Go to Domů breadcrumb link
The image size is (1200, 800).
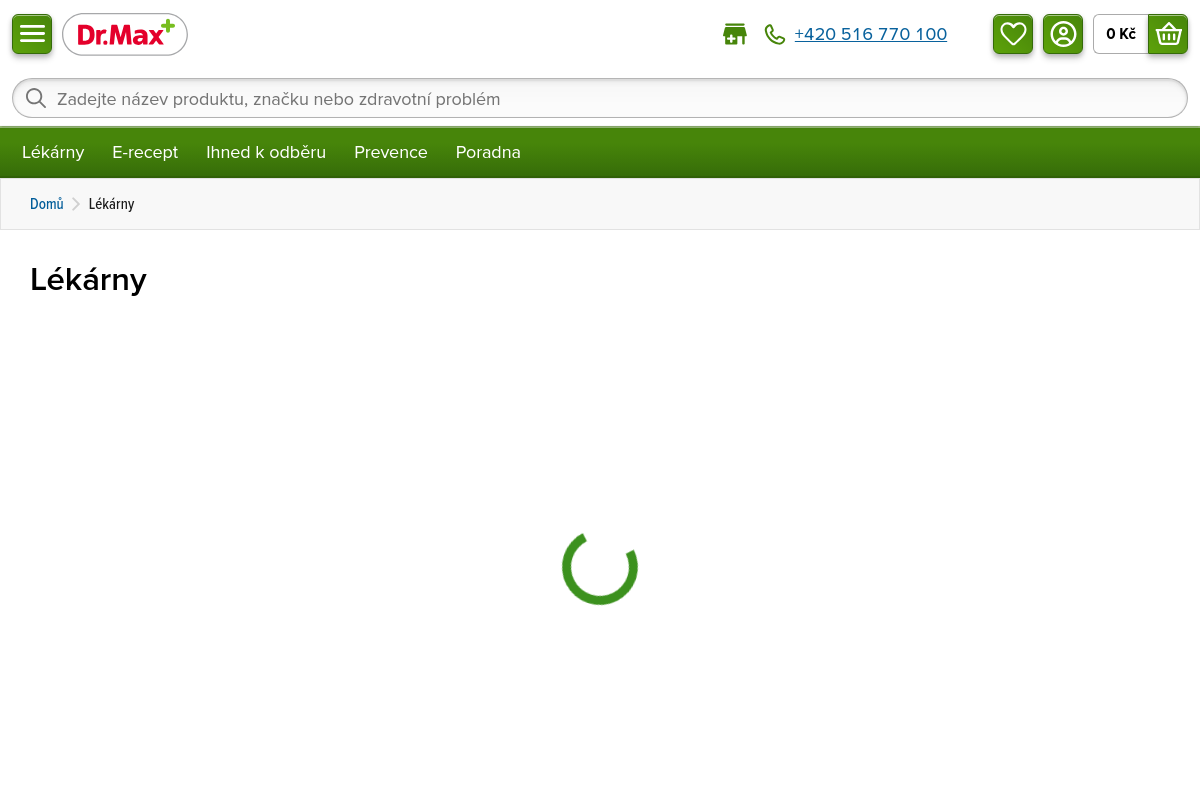(x=47, y=204)
